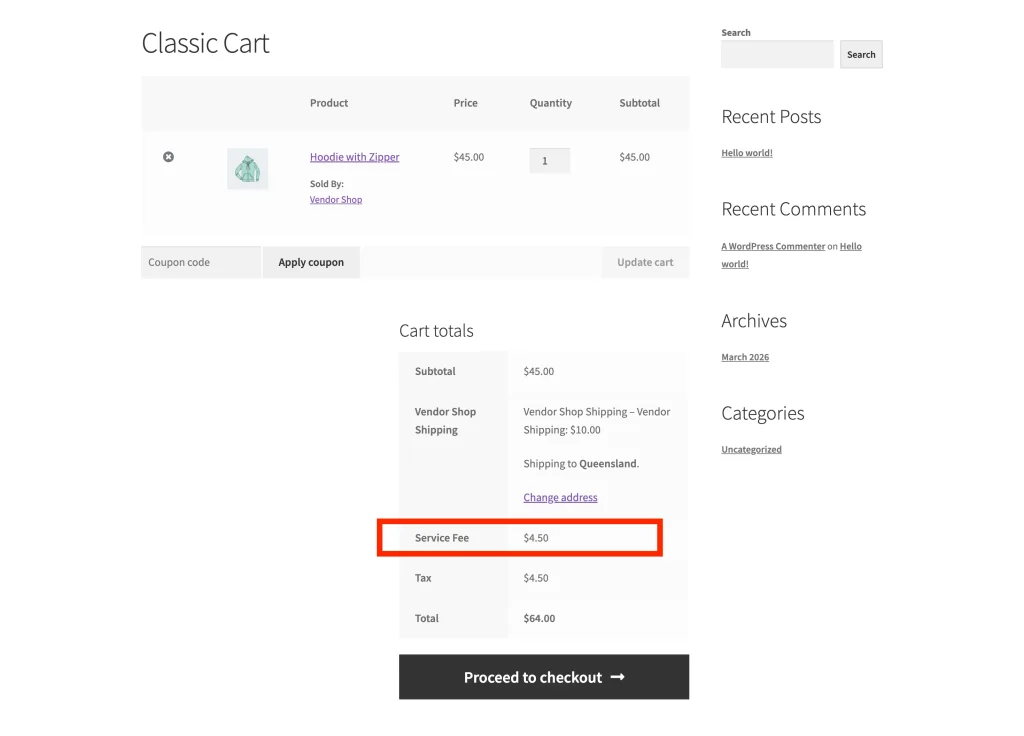Remove Hoodie with Zipper from cart

(x=168, y=157)
